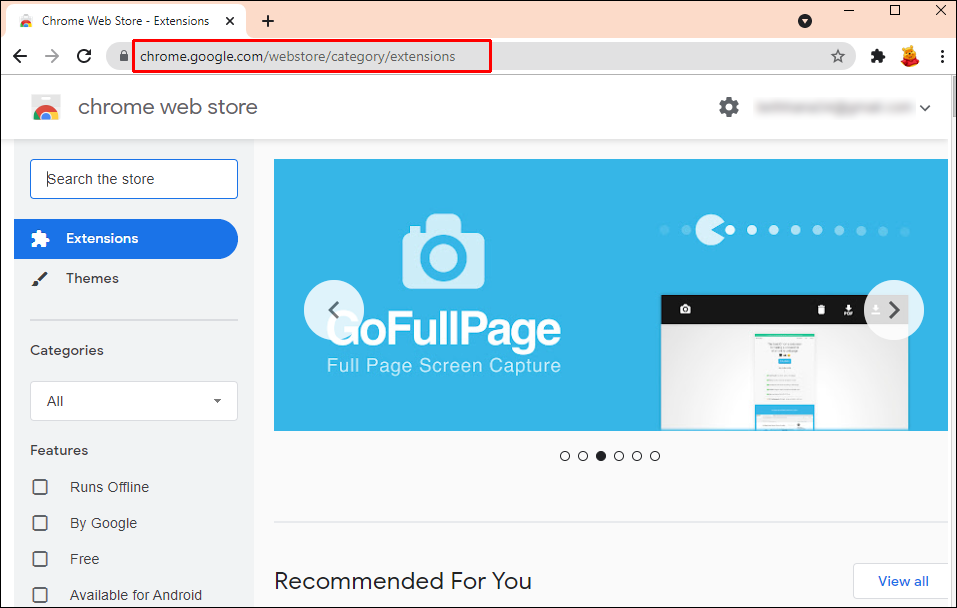Screen dimensions: 957x608
Task: Click the browser forward arrow
Action: (x=52, y=56)
